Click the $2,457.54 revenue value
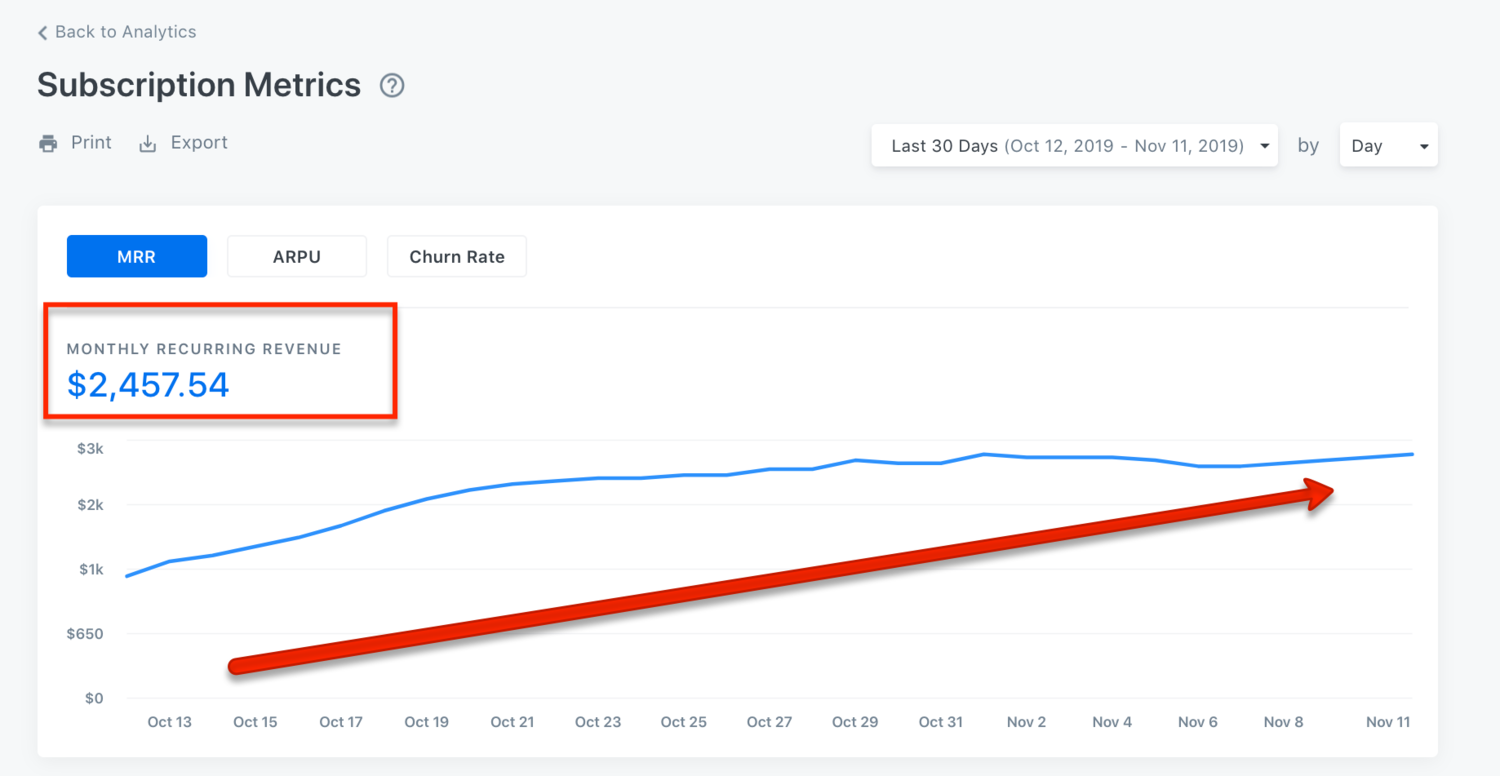 point(148,385)
